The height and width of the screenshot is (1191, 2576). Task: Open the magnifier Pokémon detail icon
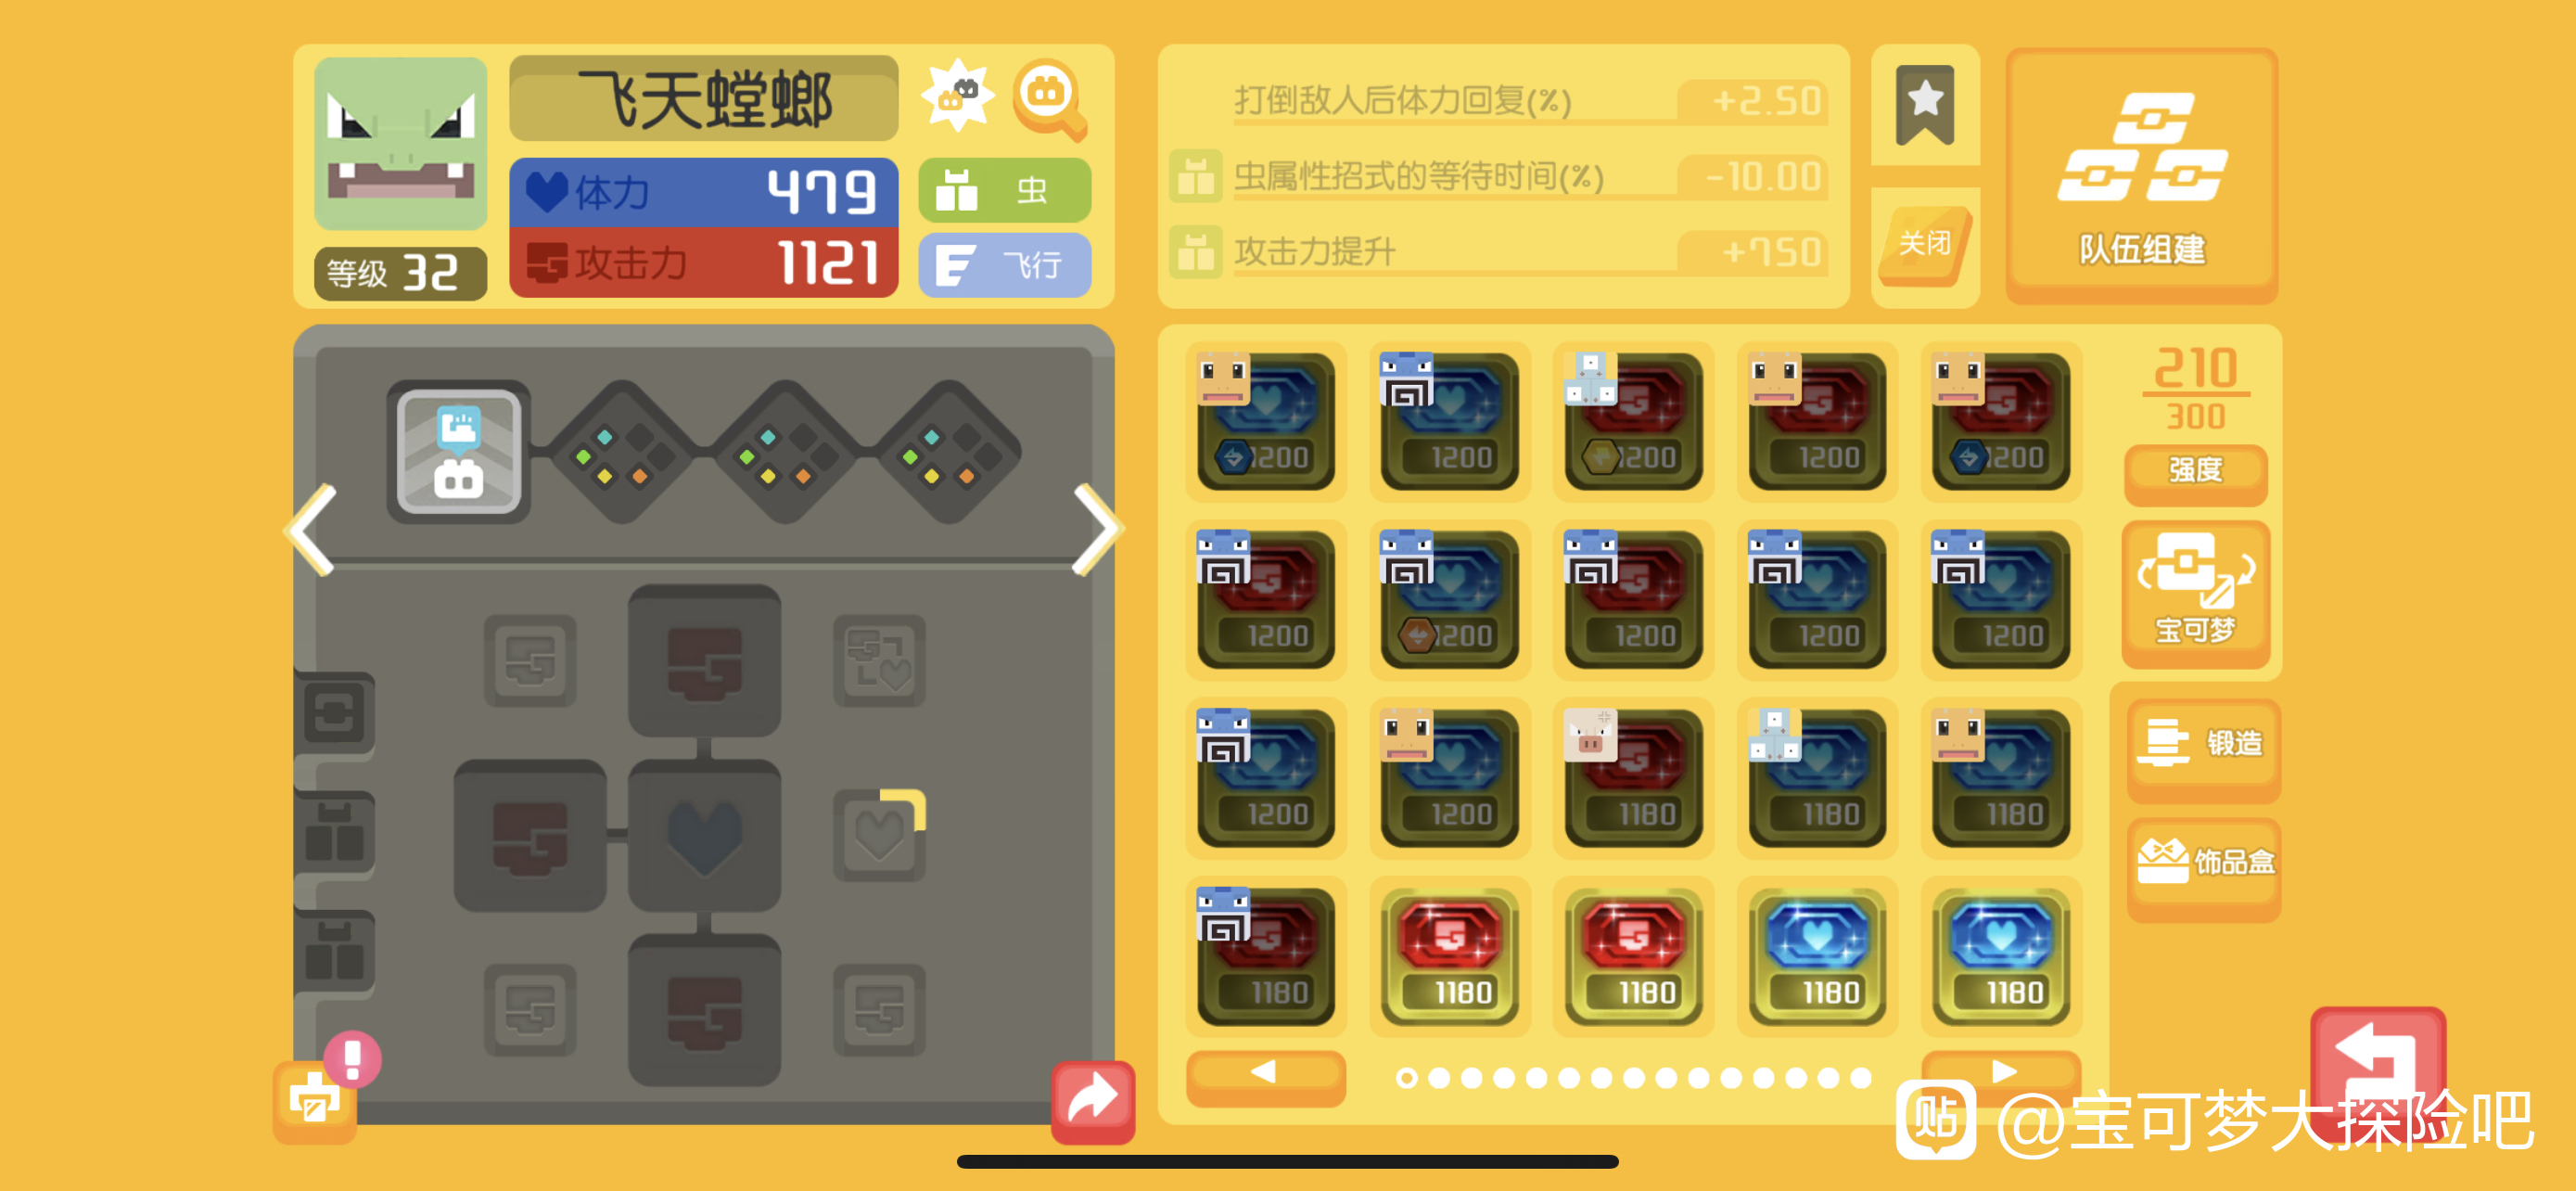tap(1049, 99)
